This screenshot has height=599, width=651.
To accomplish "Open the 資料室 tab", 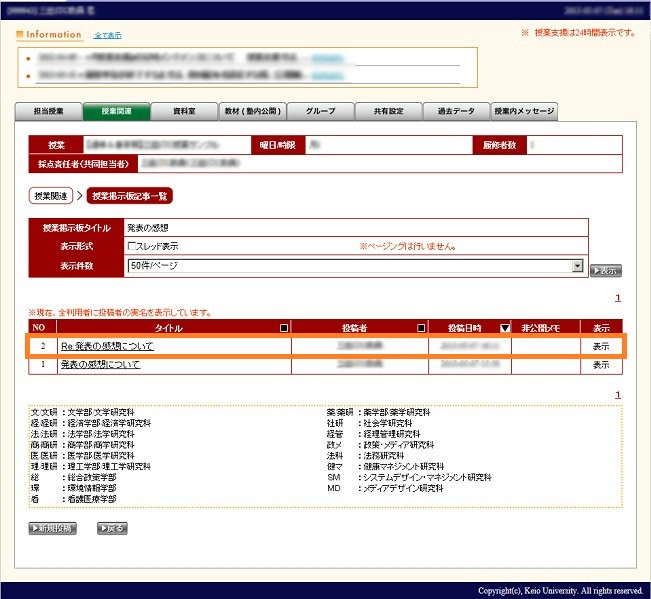I will tap(184, 111).
